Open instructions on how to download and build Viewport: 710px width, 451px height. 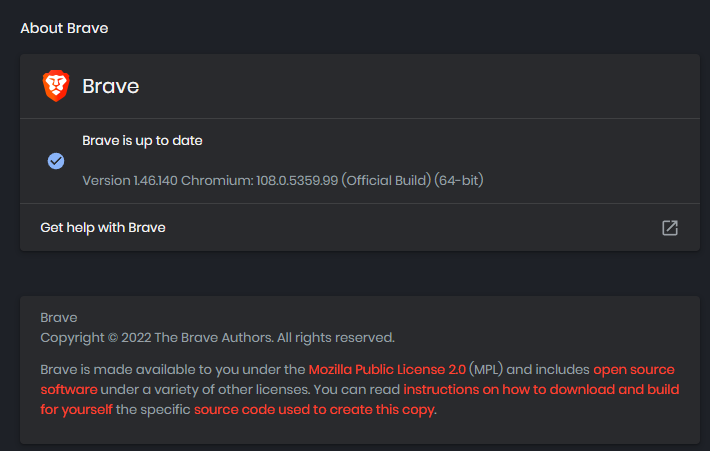540,389
